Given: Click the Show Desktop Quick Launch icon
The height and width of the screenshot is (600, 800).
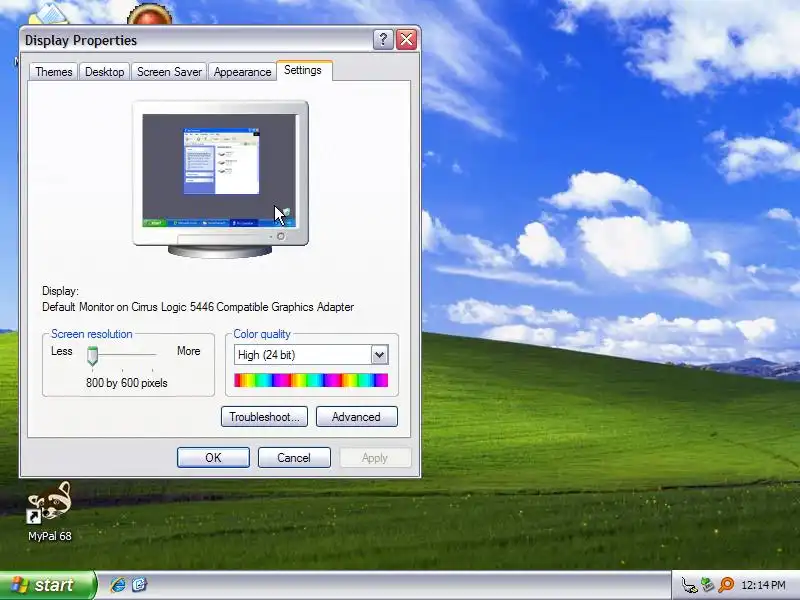Looking at the screenshot, I should coord(139,585).
